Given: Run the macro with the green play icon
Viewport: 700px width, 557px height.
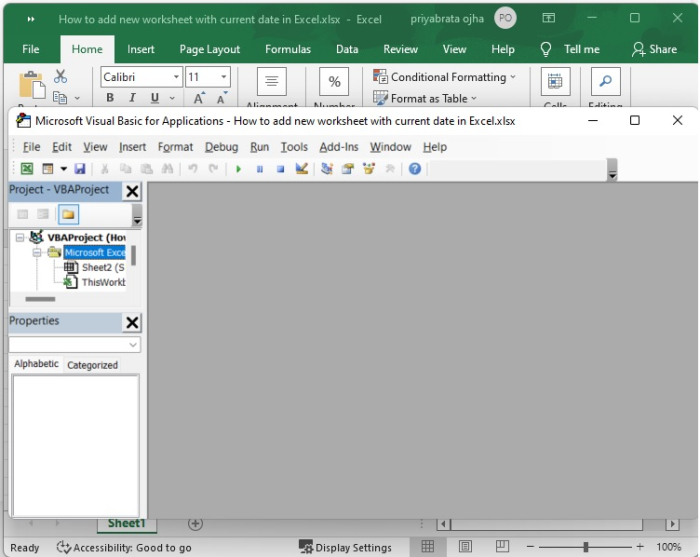Looking at the screenshot, I should tap(239, 169).
